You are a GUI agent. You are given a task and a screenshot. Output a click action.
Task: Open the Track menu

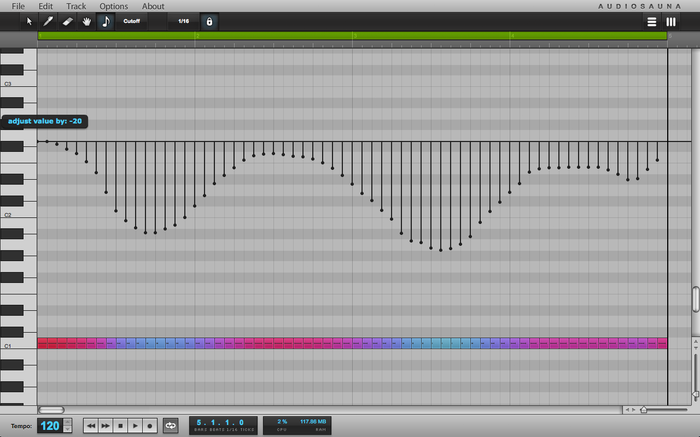pos(77,6)
